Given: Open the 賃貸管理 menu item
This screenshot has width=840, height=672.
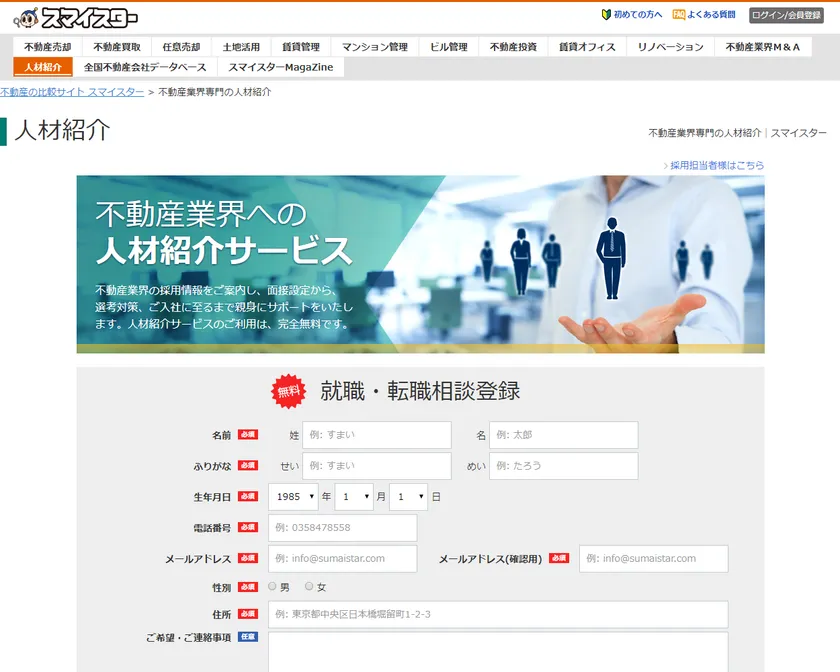Looking at the screenshot, I should tap(301, 47).
